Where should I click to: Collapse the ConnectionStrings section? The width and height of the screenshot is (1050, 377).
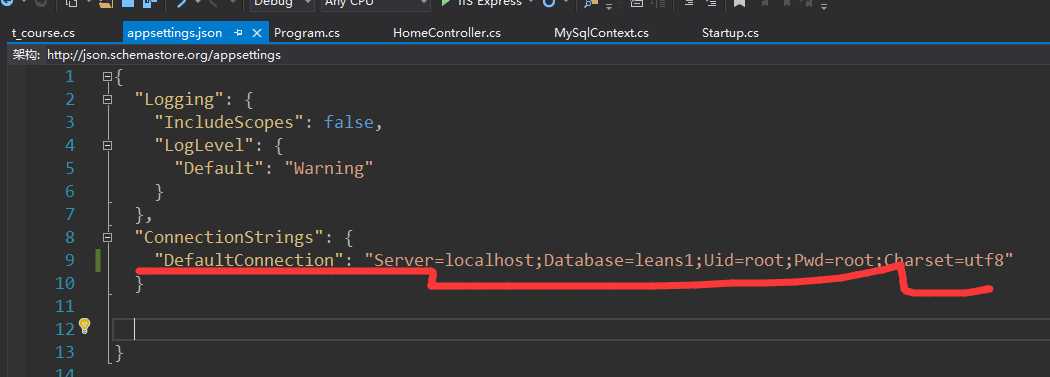point(107,237)
